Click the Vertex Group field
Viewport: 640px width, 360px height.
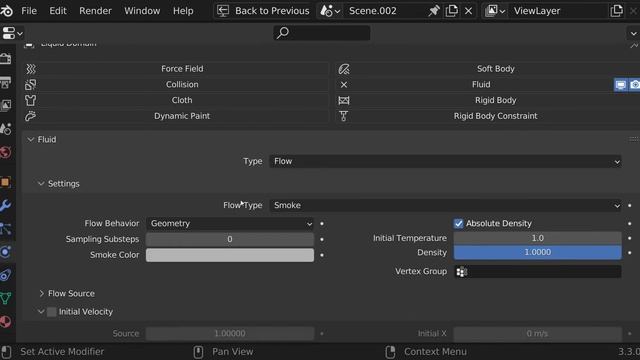(x=538, y=271)
